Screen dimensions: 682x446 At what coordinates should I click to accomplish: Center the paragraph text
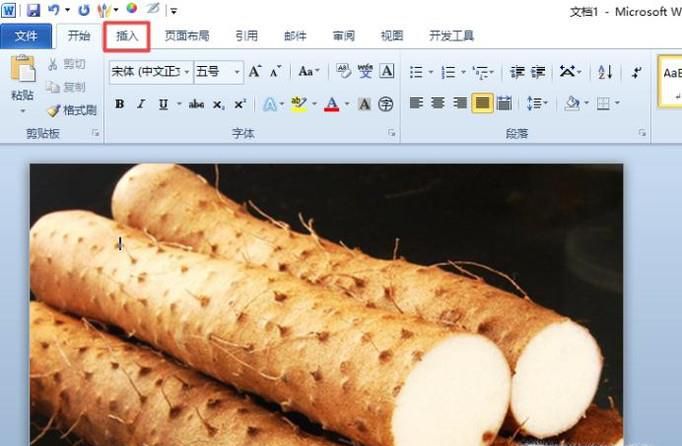point(438,103)
